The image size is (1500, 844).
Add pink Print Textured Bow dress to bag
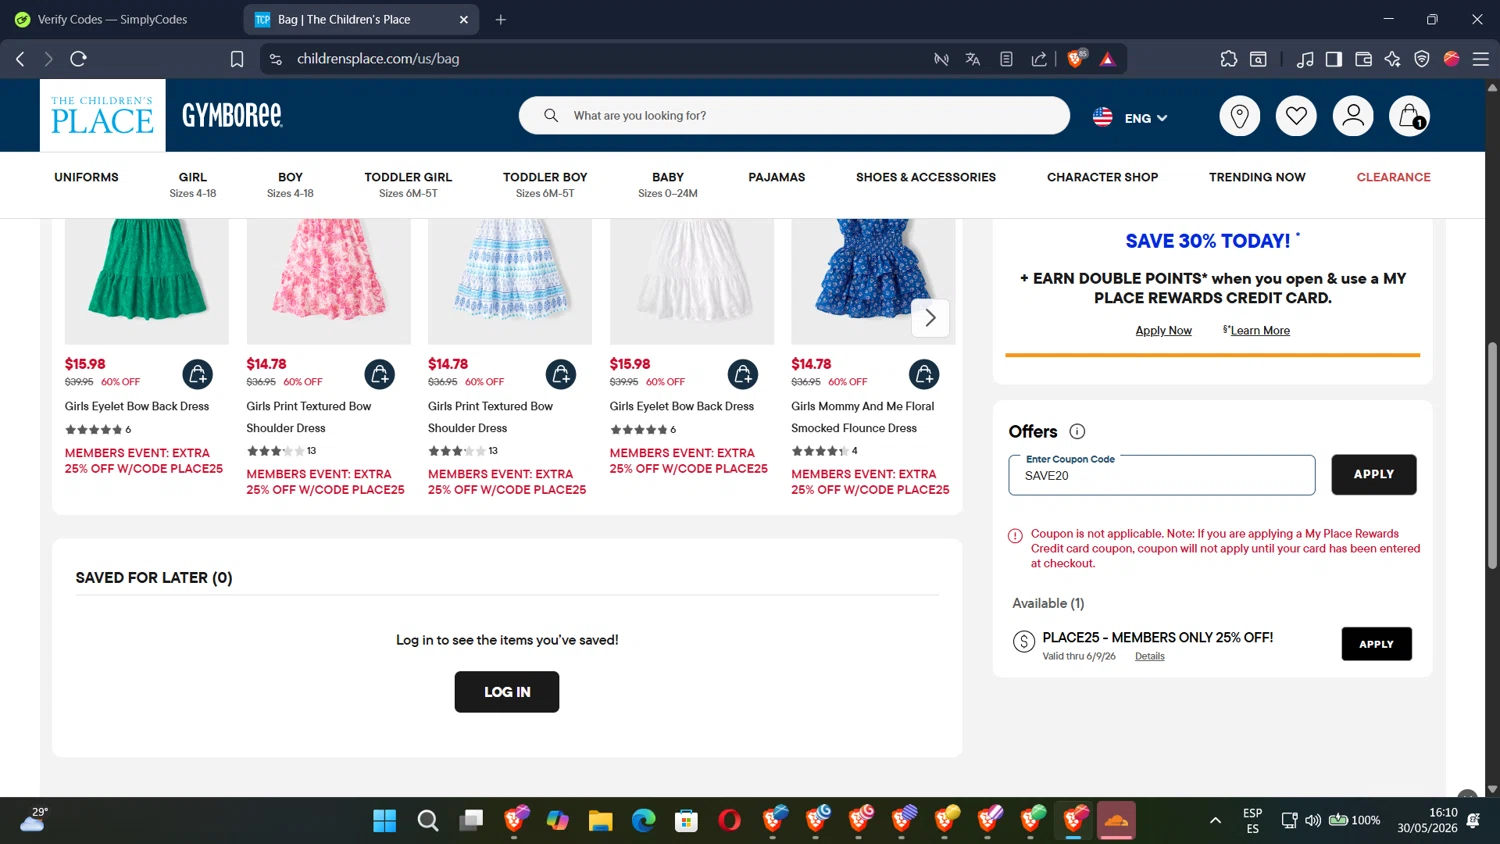click(x=380, y=375)
